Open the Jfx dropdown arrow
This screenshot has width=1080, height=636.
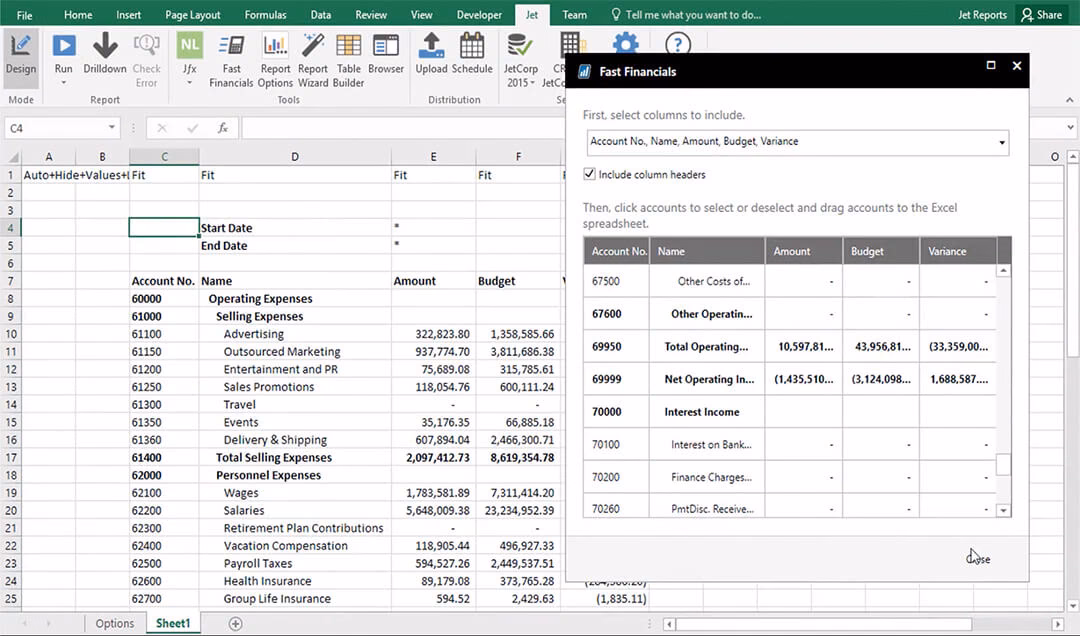point(189,83)
